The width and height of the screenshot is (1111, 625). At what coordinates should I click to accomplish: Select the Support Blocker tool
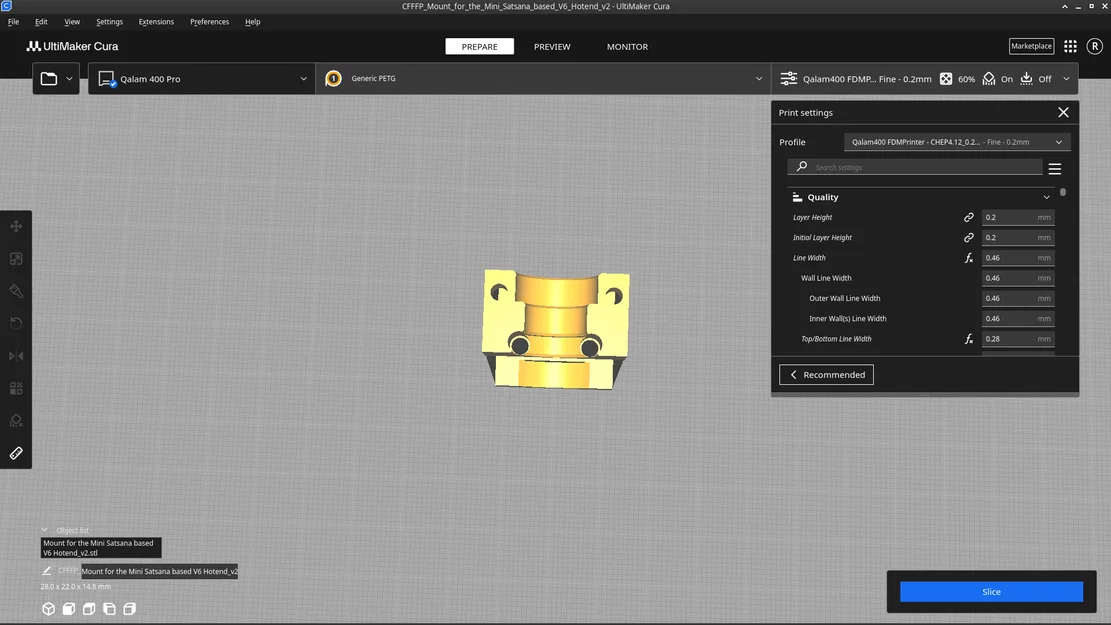pos(16,421)
